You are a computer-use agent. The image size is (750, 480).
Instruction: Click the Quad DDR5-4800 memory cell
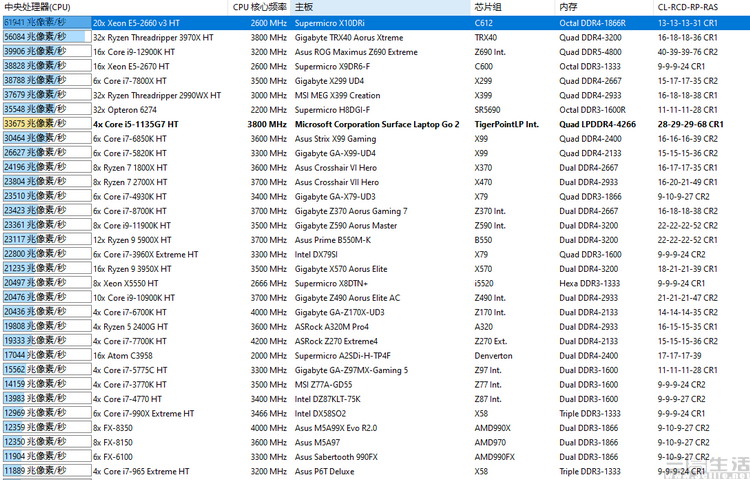590,52
